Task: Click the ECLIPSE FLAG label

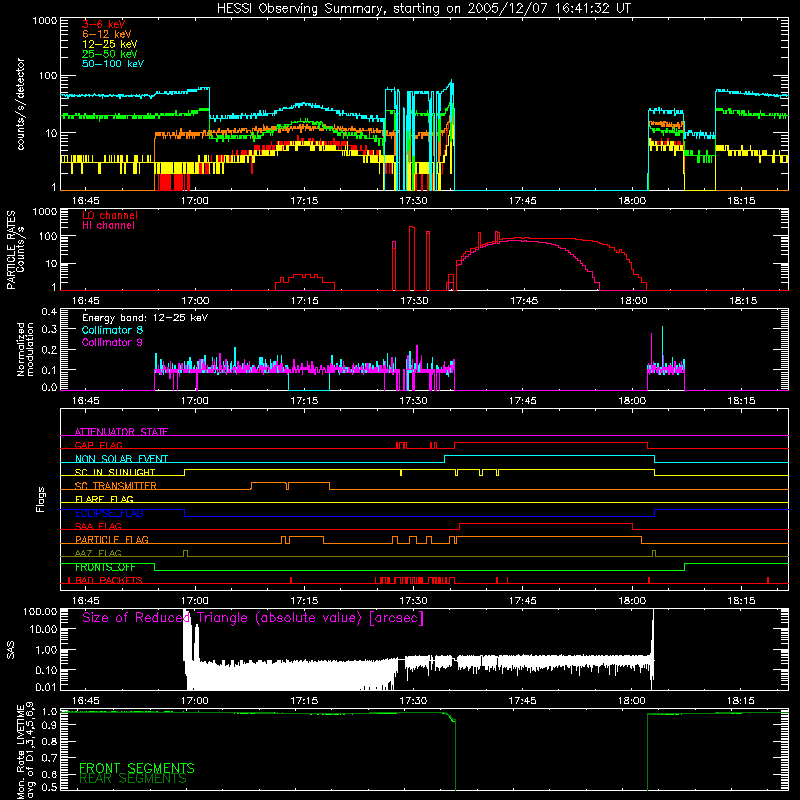Action: 109,513
